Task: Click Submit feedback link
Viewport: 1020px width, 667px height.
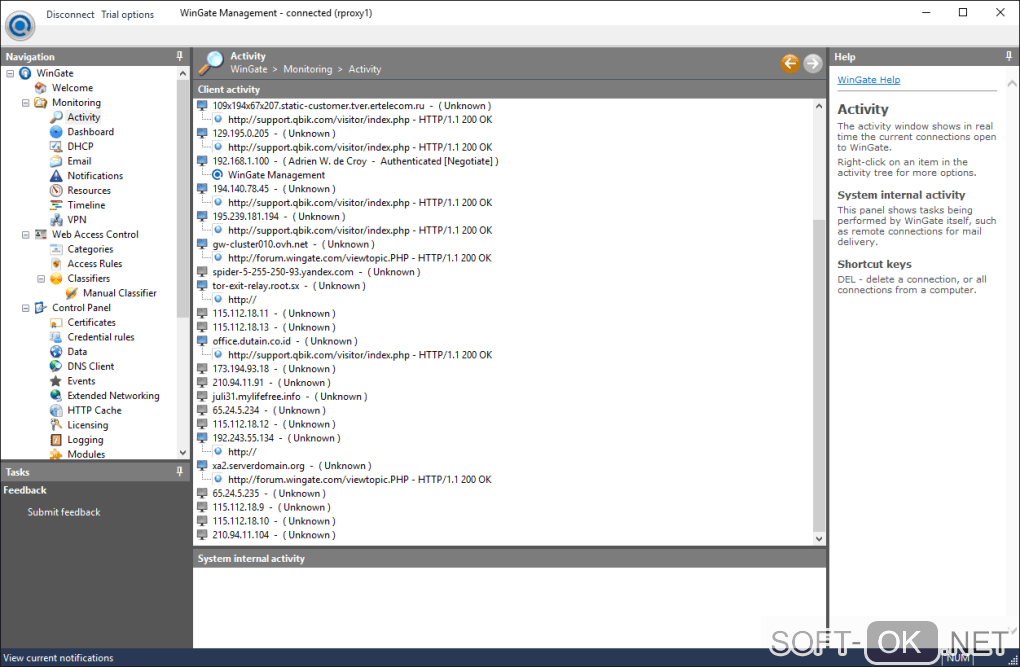Action: coord(64,512)
